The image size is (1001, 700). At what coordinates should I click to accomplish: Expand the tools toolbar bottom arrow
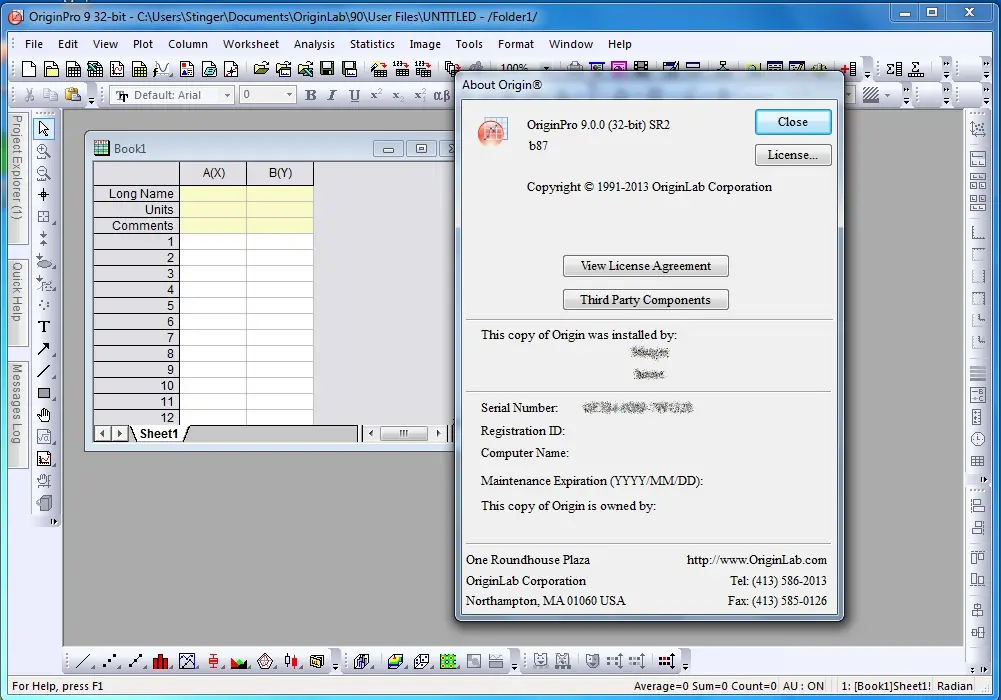coord(54,521)
